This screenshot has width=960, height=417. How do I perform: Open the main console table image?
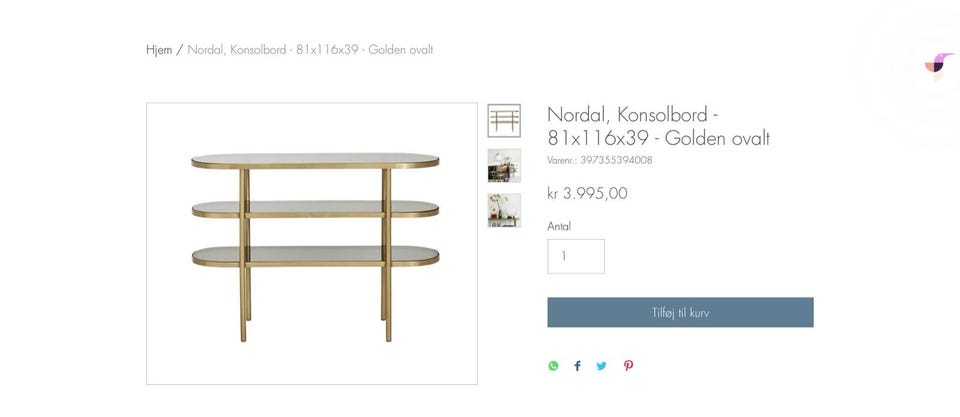click(x=312, y=243)
